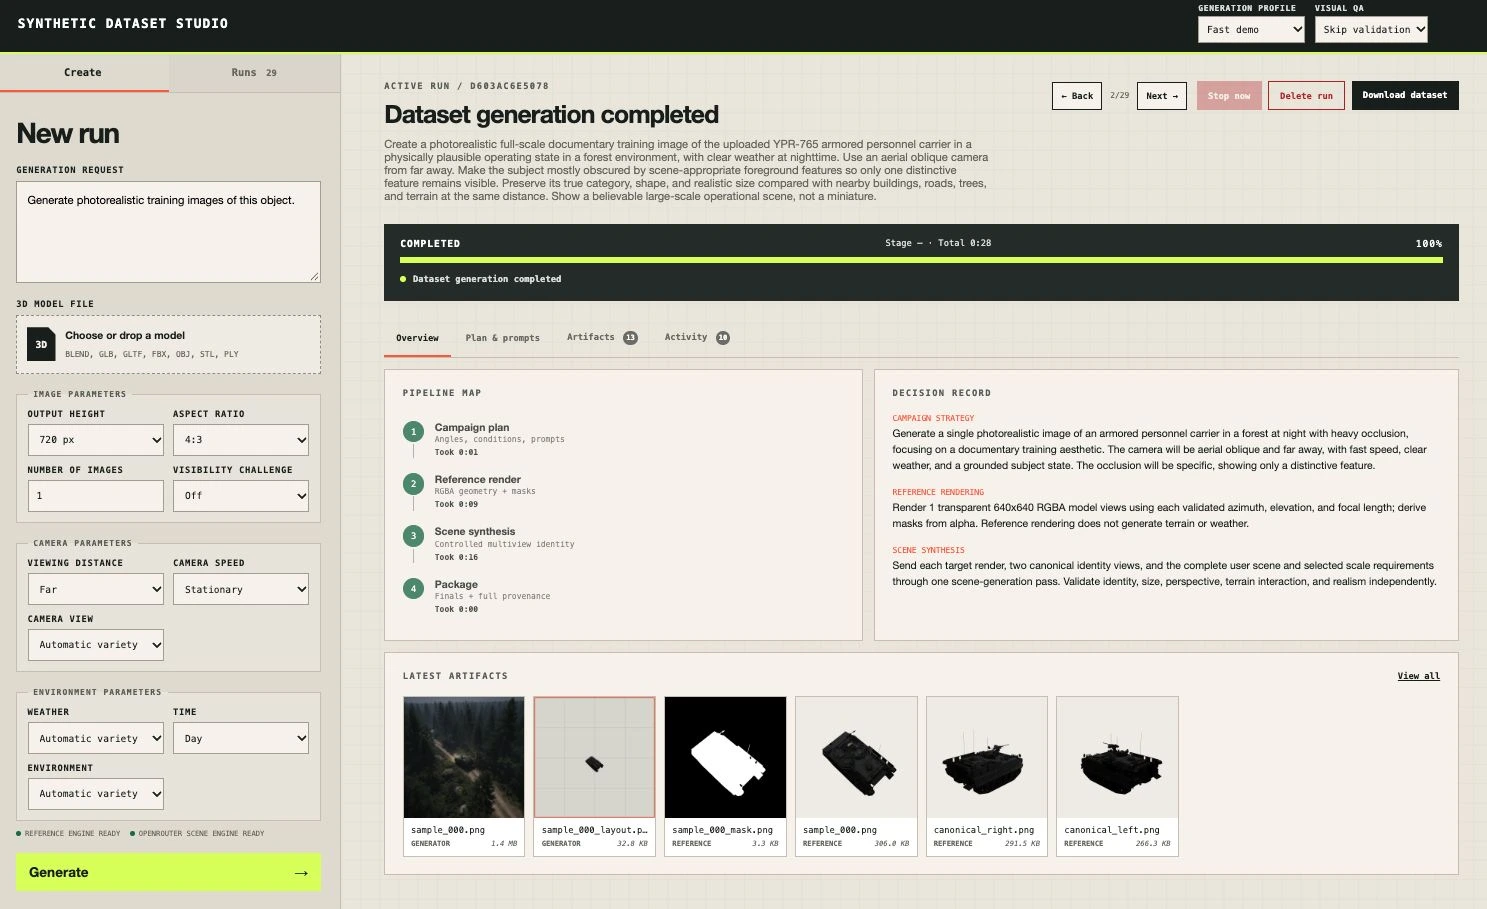The image size is (1487, 909).
Task: Click the Download dataset button
Action: click(1405, 96)
